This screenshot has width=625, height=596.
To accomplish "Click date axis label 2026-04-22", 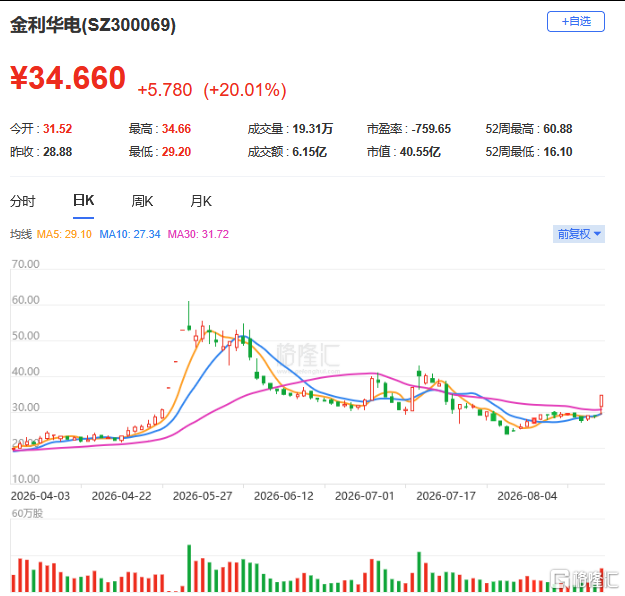I will point(122,496).
